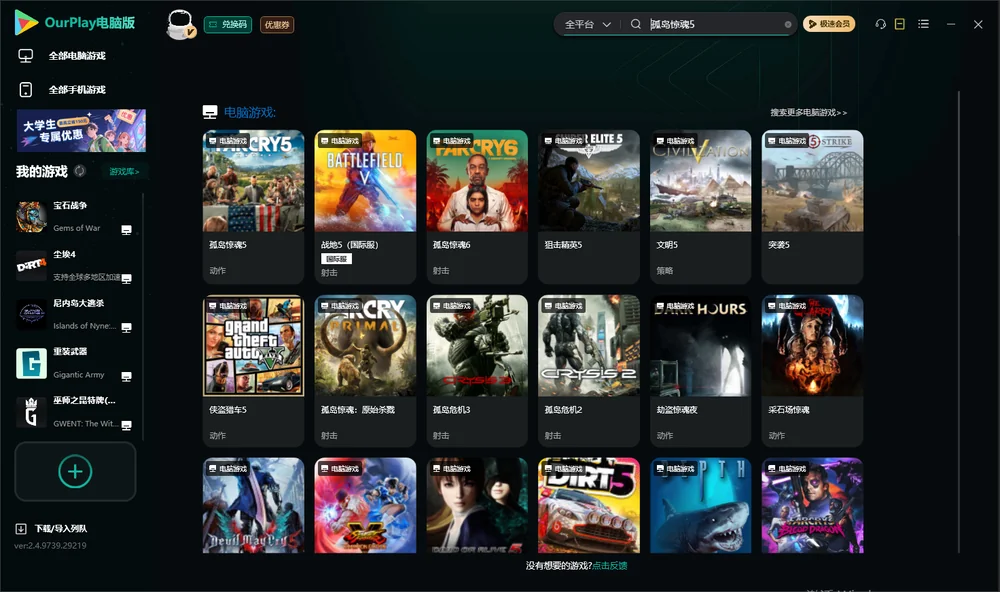Open the 狙击精英5 Sniper Elite 5 card
1000x592 pixels.
coord(589,207)
